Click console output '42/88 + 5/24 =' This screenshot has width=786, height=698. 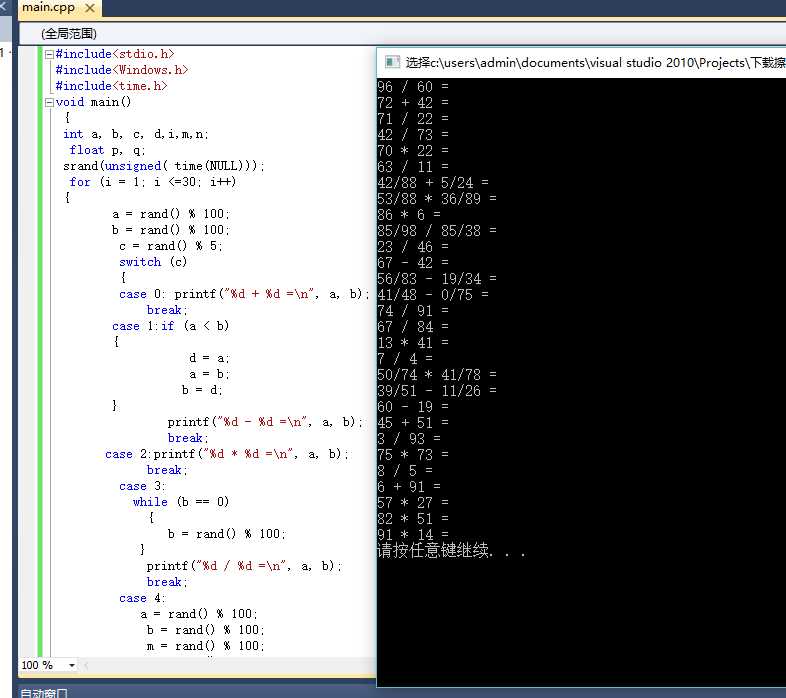coord(433,183)
